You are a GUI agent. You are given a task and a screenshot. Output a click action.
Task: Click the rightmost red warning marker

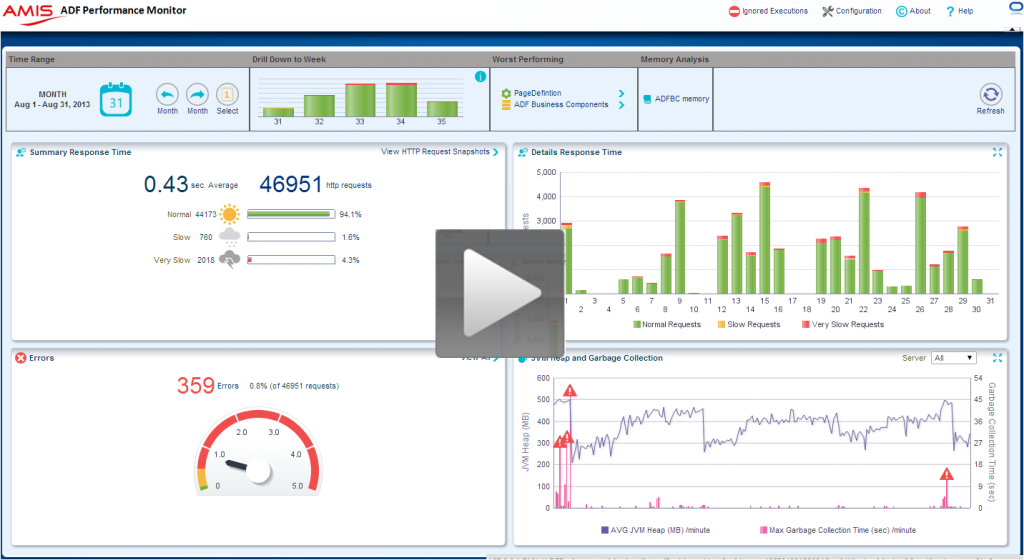click(946, 474)
